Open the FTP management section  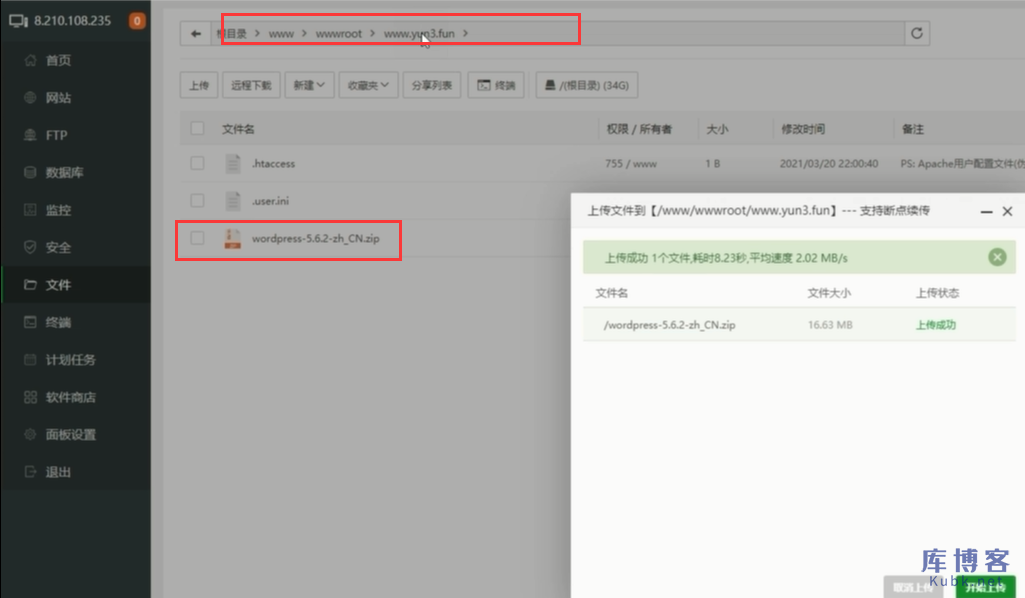[57, 134]
